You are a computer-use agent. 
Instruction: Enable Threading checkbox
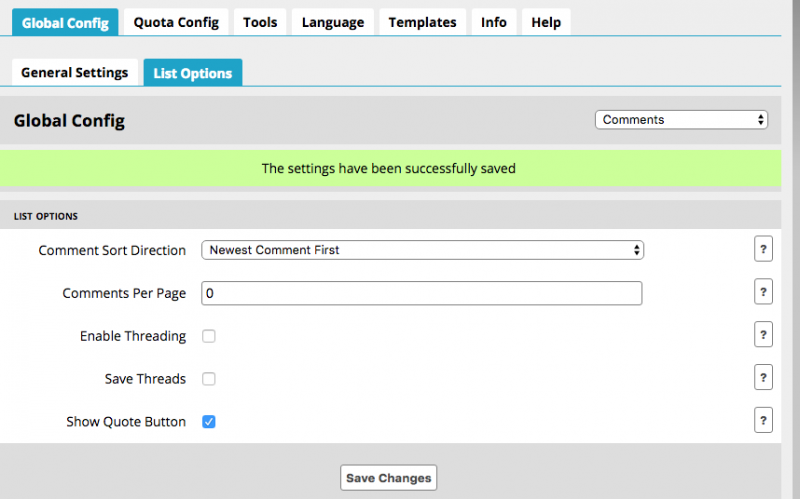click(x=209, y=336)
